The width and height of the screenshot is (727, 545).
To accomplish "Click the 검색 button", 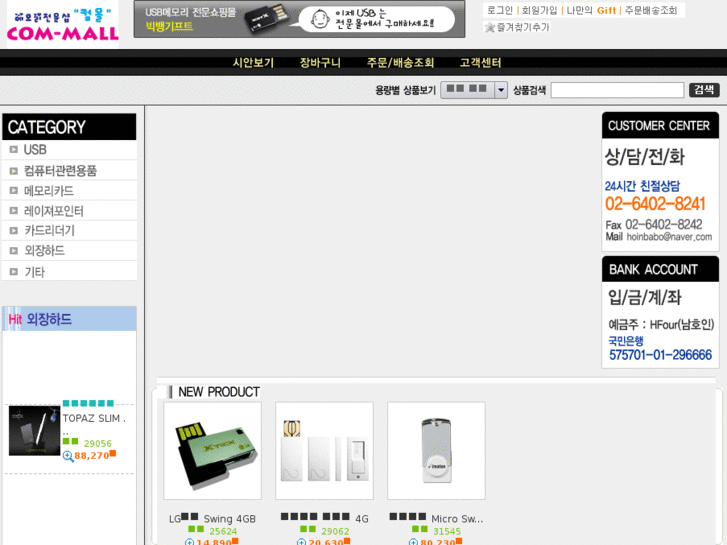I will pos(704,90).
